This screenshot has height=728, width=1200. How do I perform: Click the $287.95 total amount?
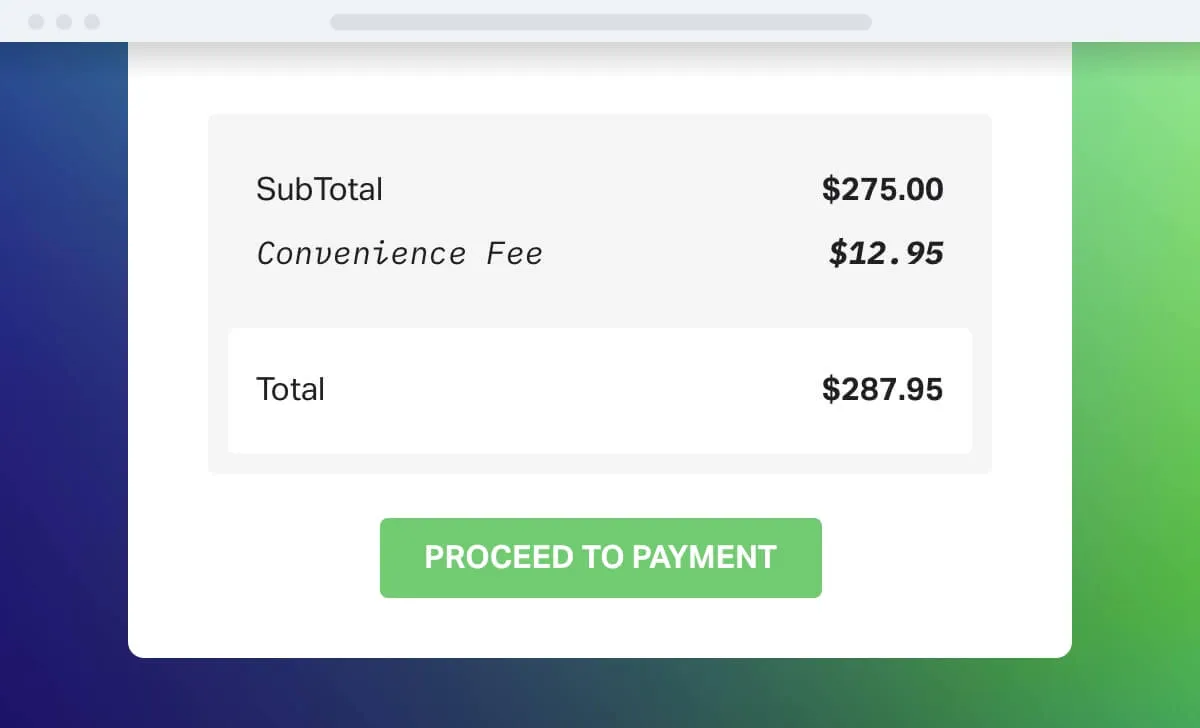coord(883,390)
